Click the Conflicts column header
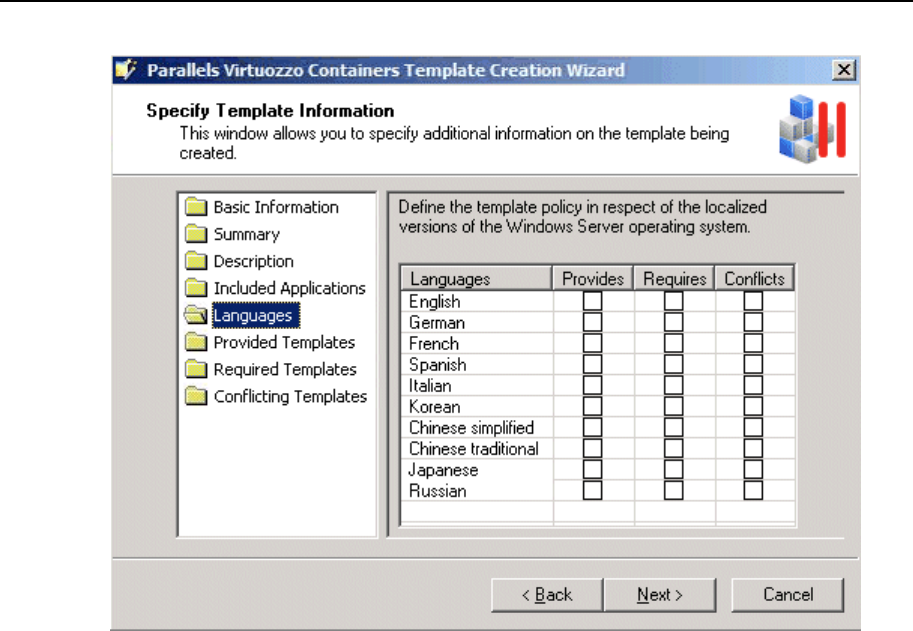The height and width of the screenshot is (631, 913). 755,279
